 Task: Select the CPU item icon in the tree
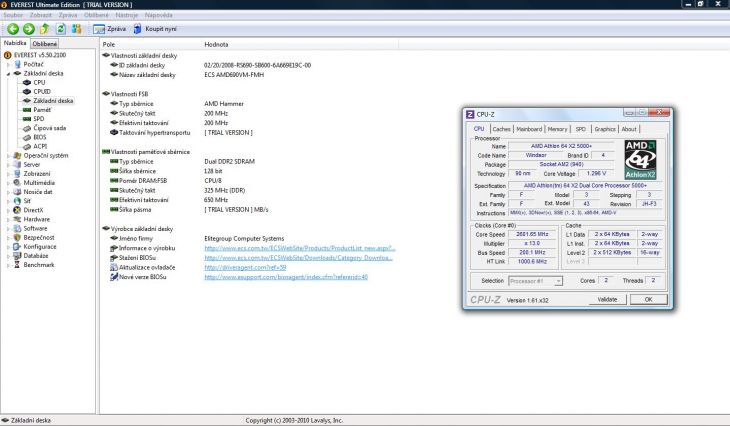pyautogui.click(x=27, y=82)
